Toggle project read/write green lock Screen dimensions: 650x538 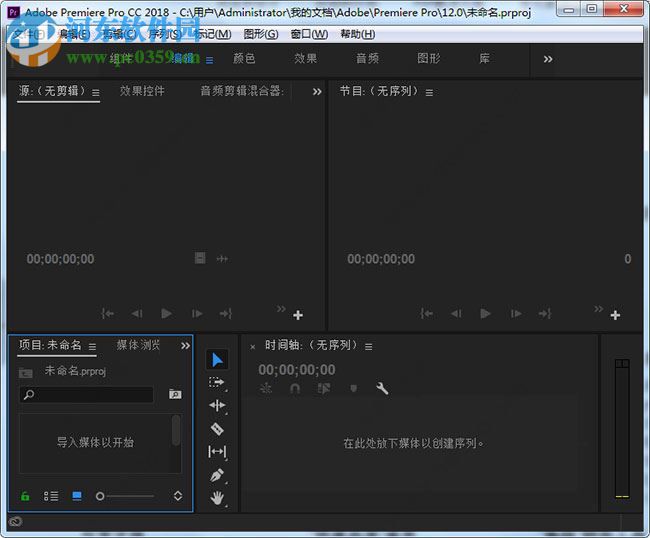(25, 496)
